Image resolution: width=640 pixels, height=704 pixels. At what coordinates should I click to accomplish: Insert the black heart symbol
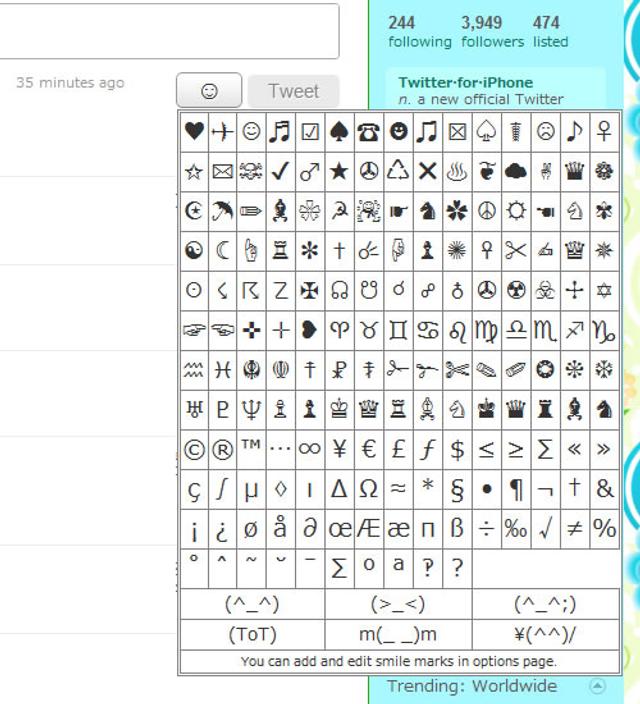click(194, 132)
